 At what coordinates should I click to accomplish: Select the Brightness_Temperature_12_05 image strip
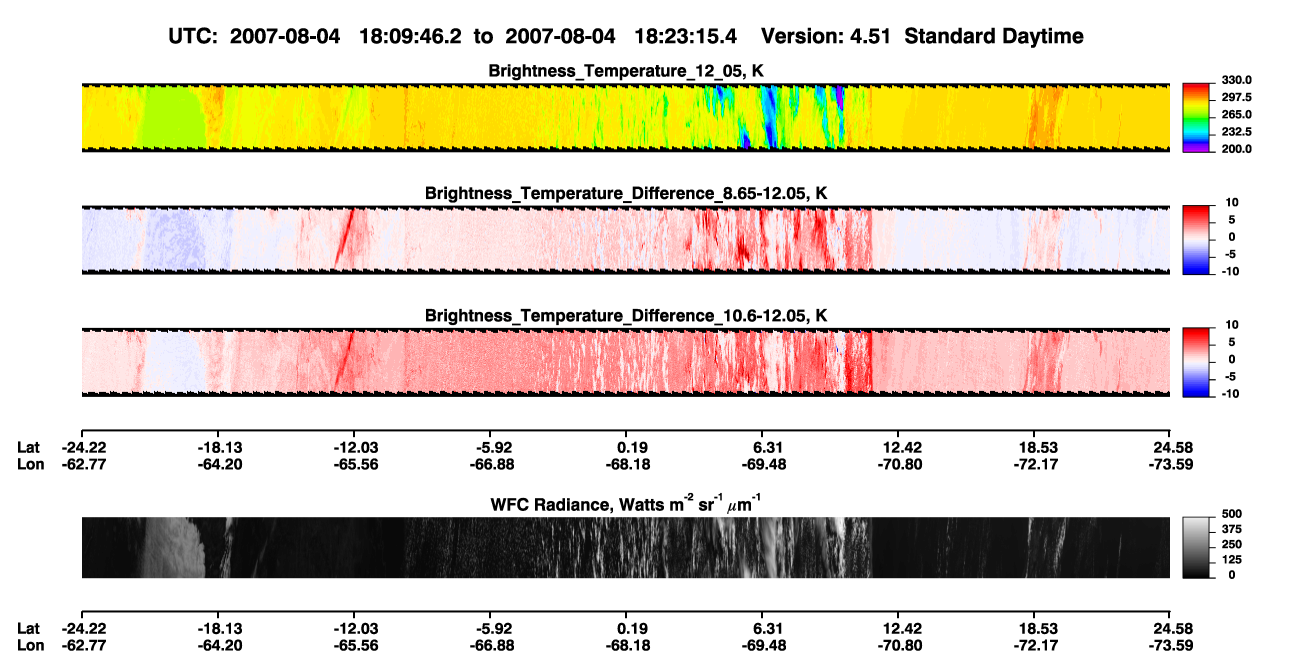(626, 117)
